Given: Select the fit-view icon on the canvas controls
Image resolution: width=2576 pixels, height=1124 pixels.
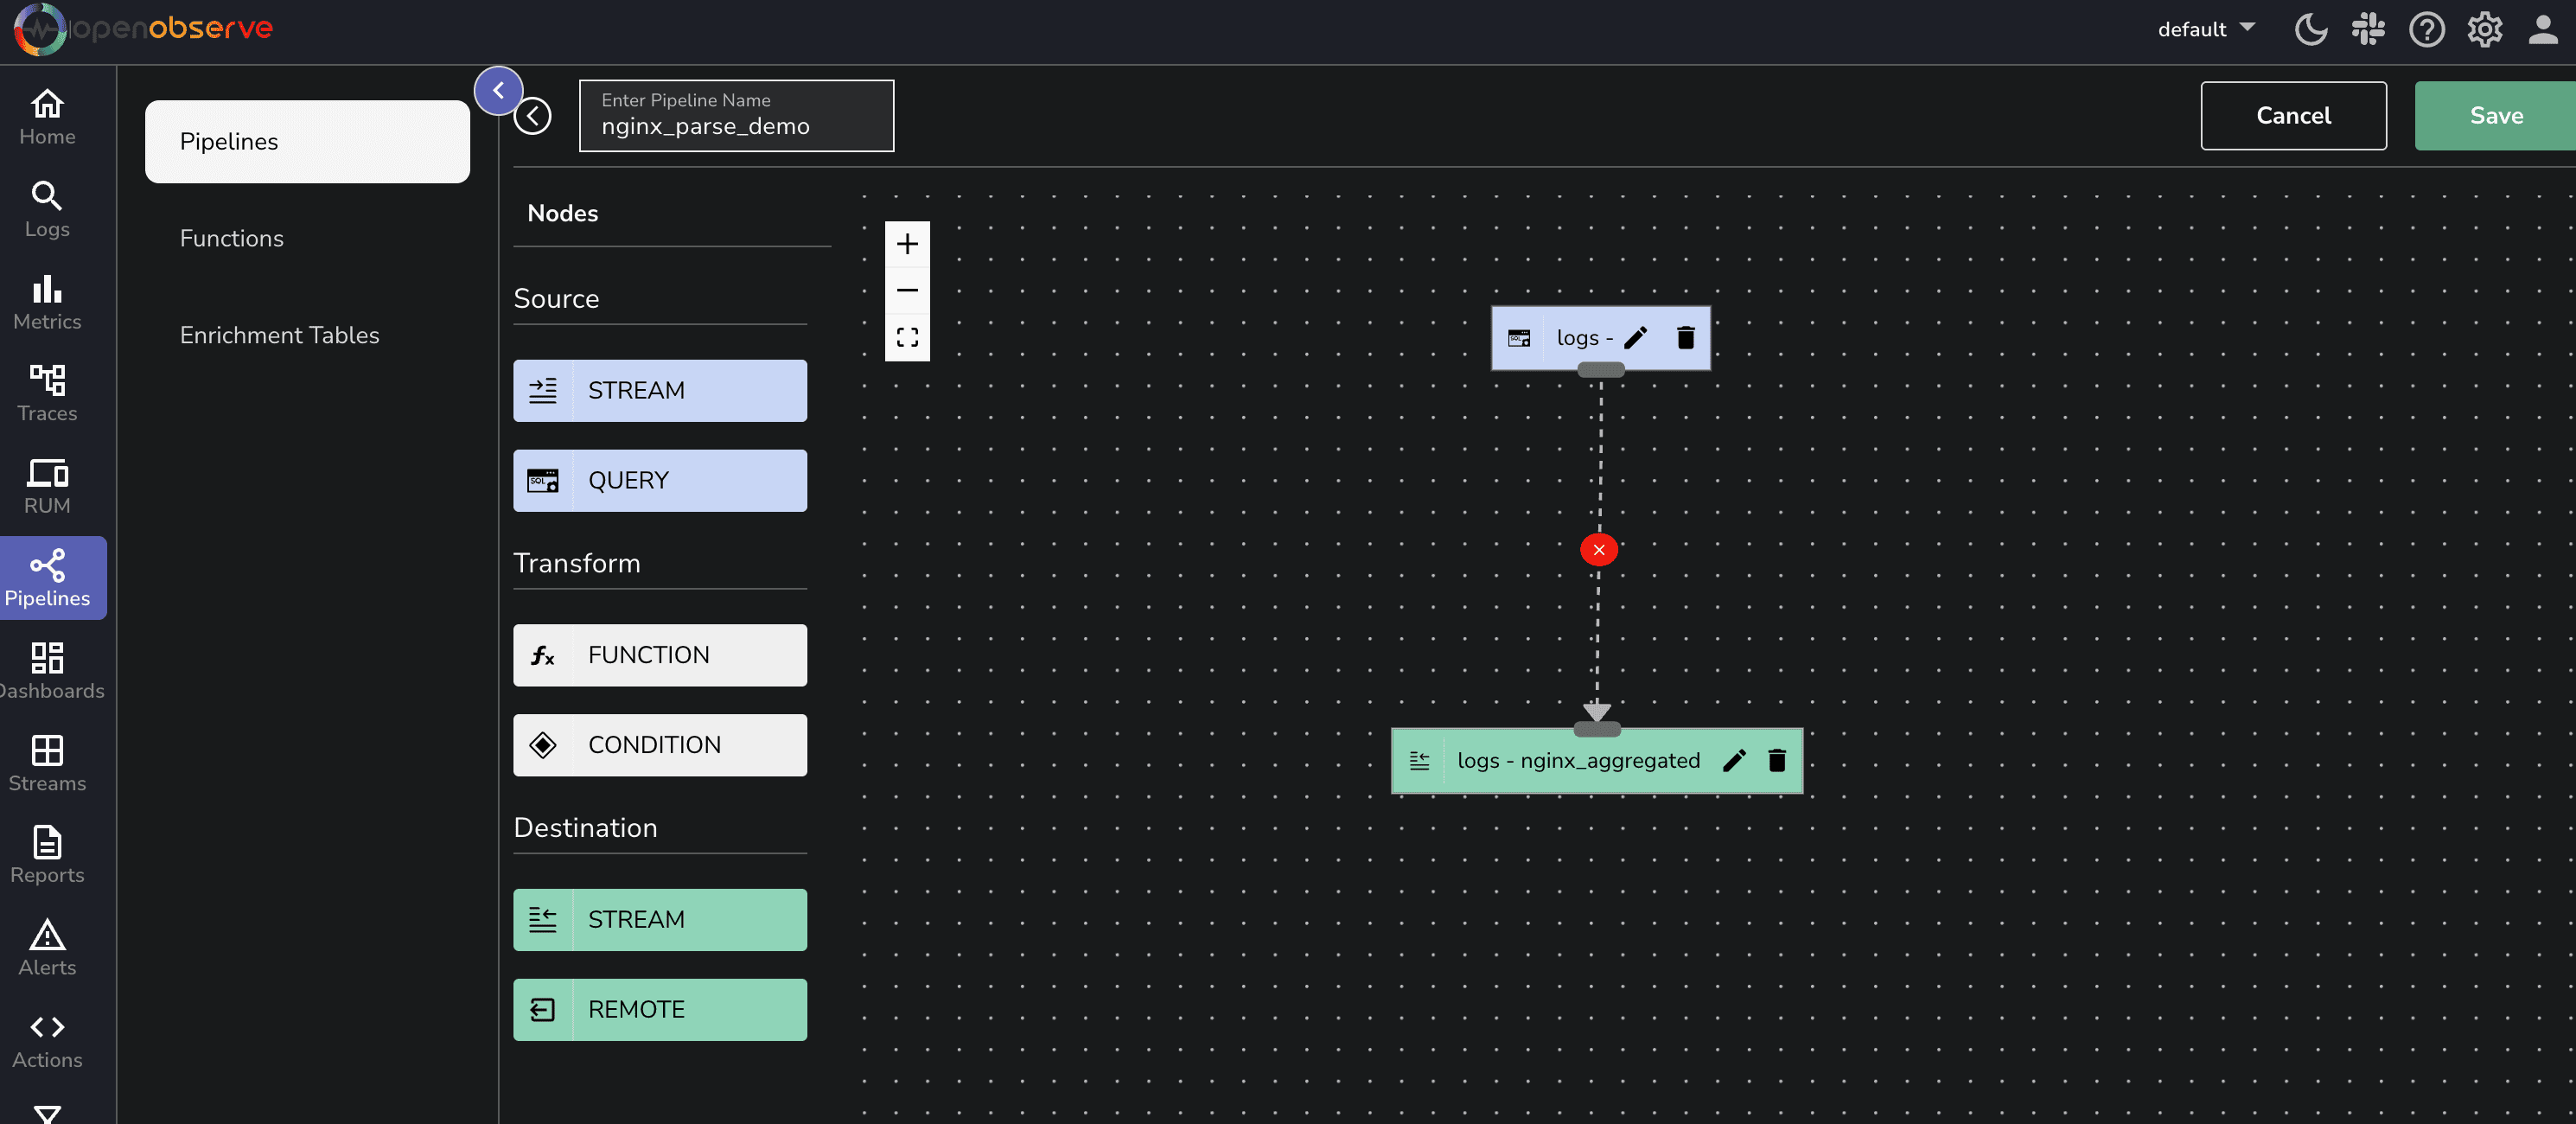Looking at the screenshot, I should coord(907,337).
